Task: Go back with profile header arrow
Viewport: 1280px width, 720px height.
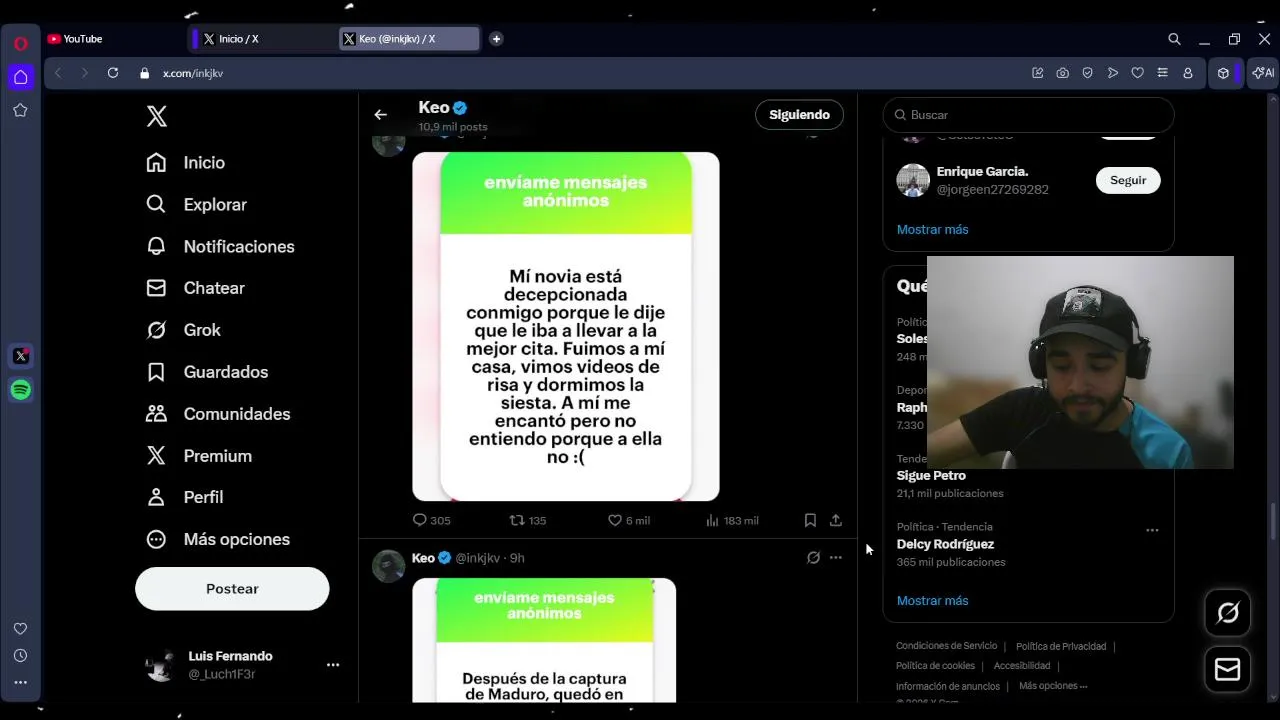Action: (x=380, y=114)
